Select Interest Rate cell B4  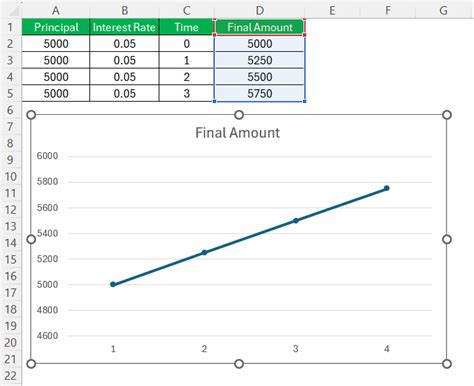pyautogui.click(x=124, y=77)
